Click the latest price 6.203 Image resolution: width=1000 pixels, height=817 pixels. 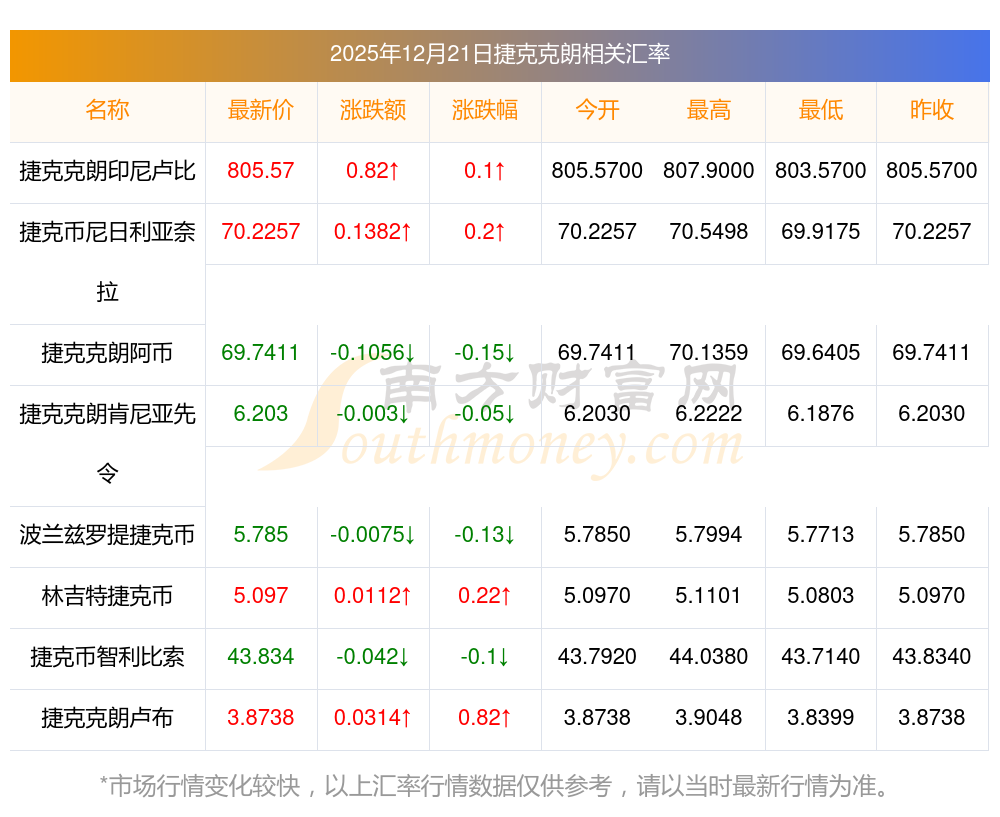[x=261, y=413]
